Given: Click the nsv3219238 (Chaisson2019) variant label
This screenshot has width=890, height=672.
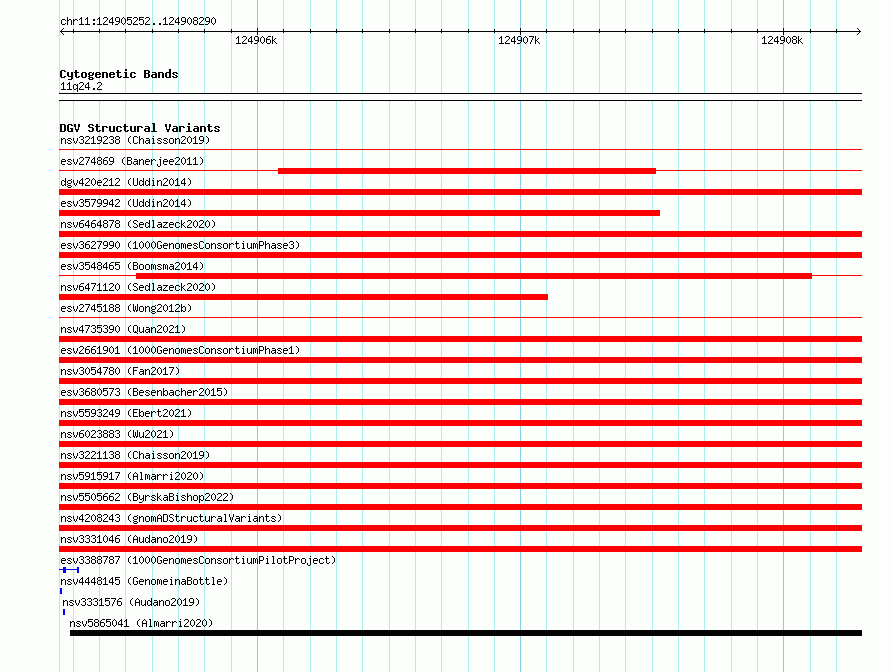Looking at the screenshot, I should pos(135,140).
